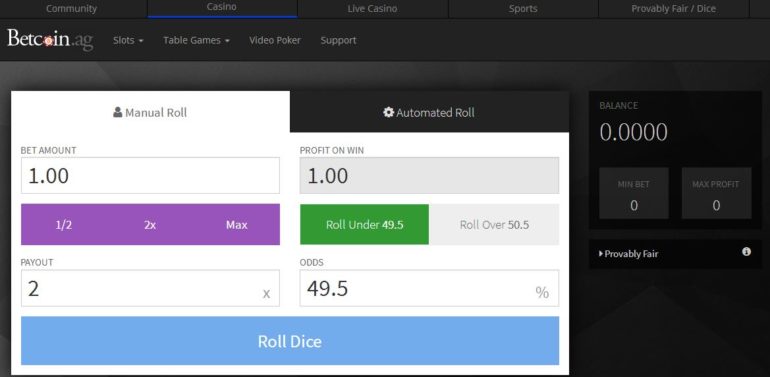
Task: Select the Roll Over 50.5 option
Action: pos(494,225)
